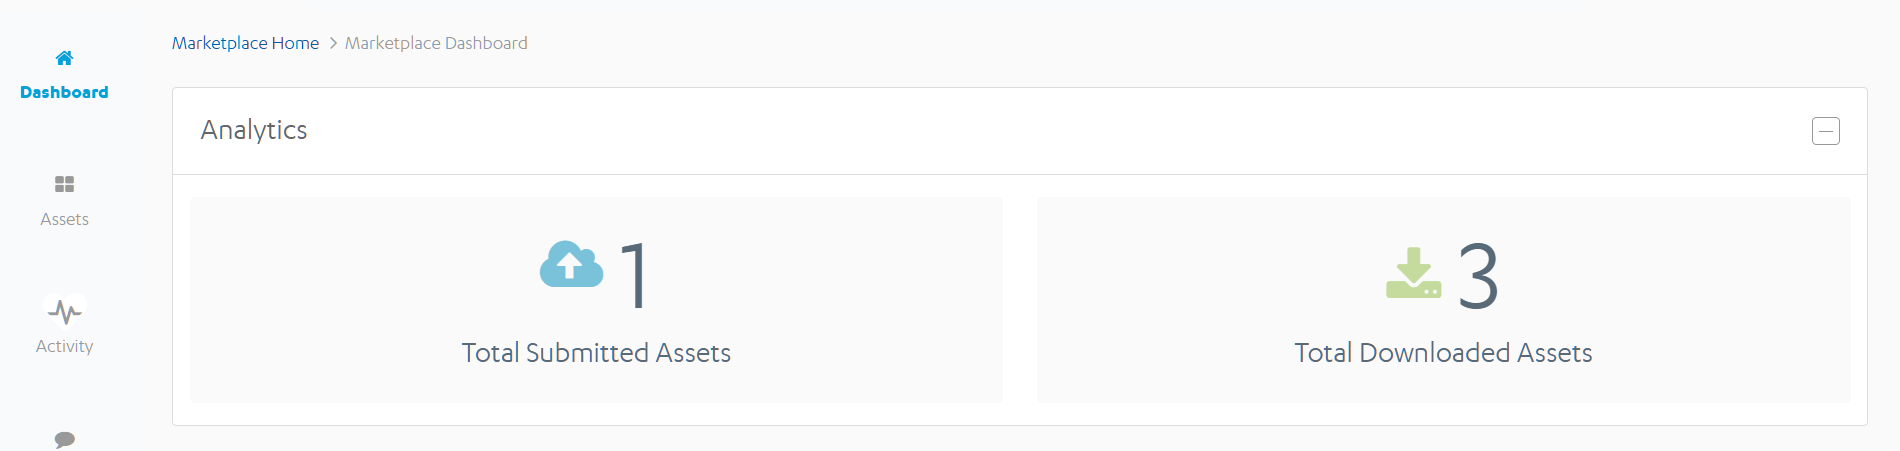Click the submitted assets count 1
This screenshot has width=1900, height=451.
click(636, 275)
